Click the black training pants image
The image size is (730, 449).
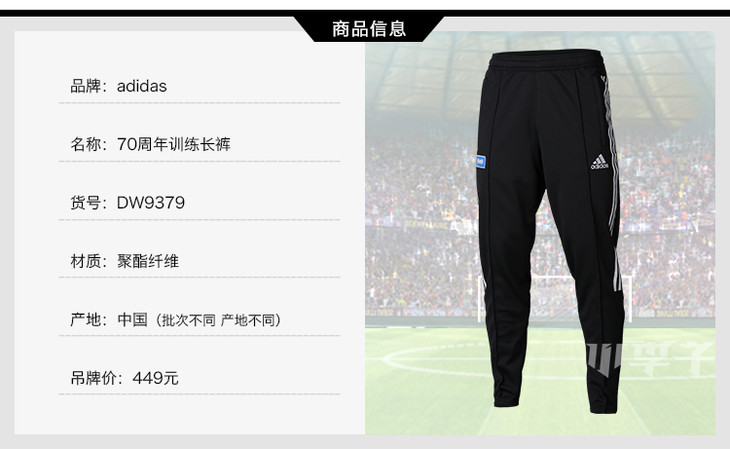coord(550,231)
